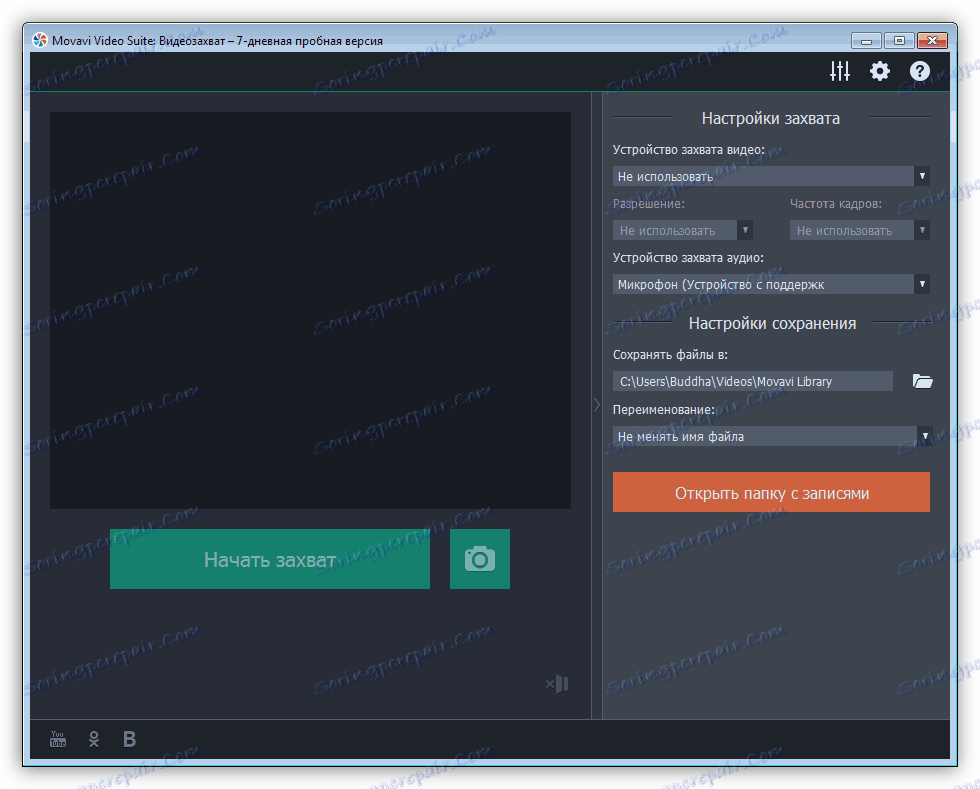Take a snapshot with camera button
Screen dimensions: 980x789
click(x=479, y=559)
